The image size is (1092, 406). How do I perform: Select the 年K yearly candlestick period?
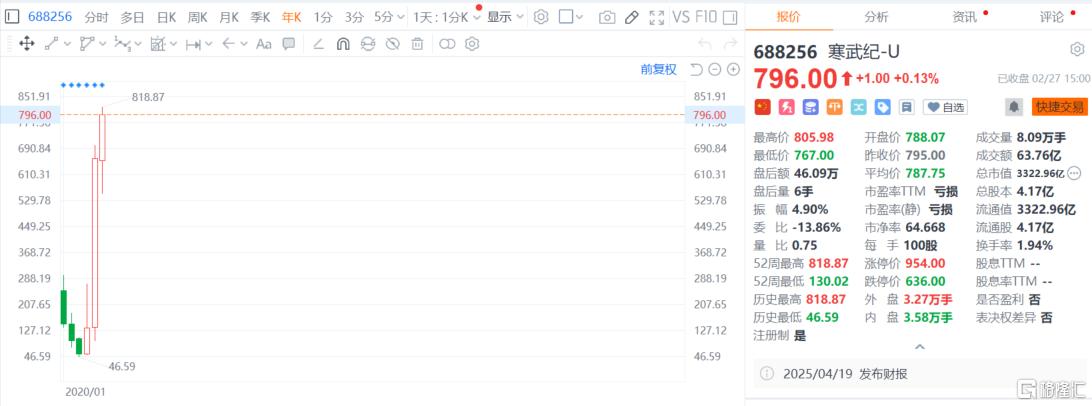(x=291, y=17)
